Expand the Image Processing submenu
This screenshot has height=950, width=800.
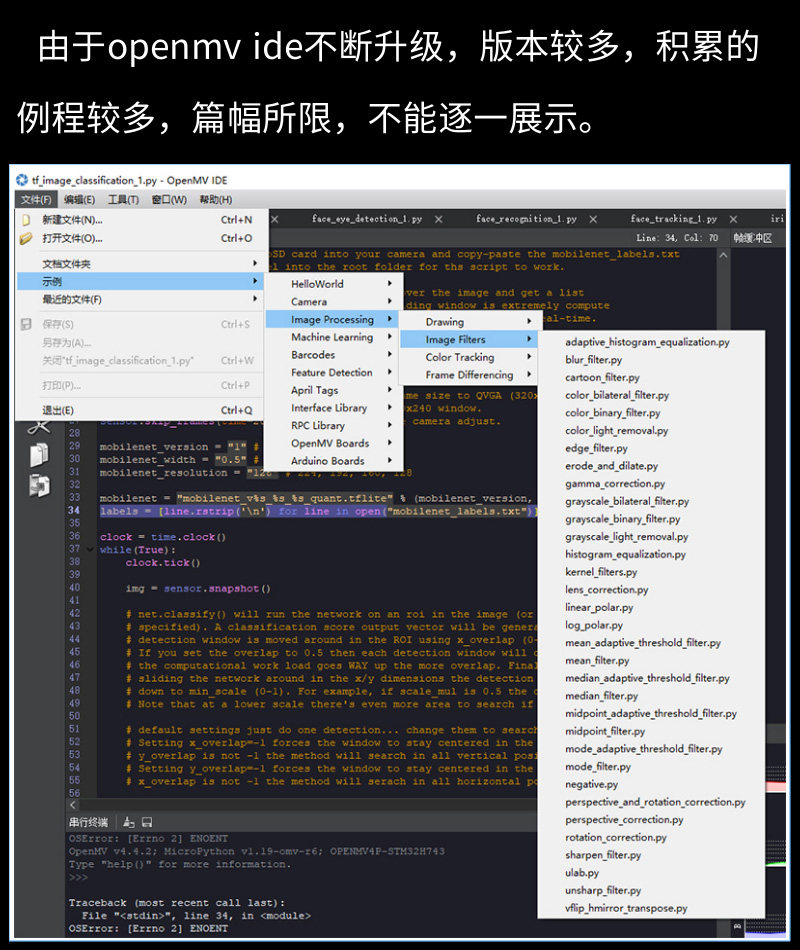(334, 319)
